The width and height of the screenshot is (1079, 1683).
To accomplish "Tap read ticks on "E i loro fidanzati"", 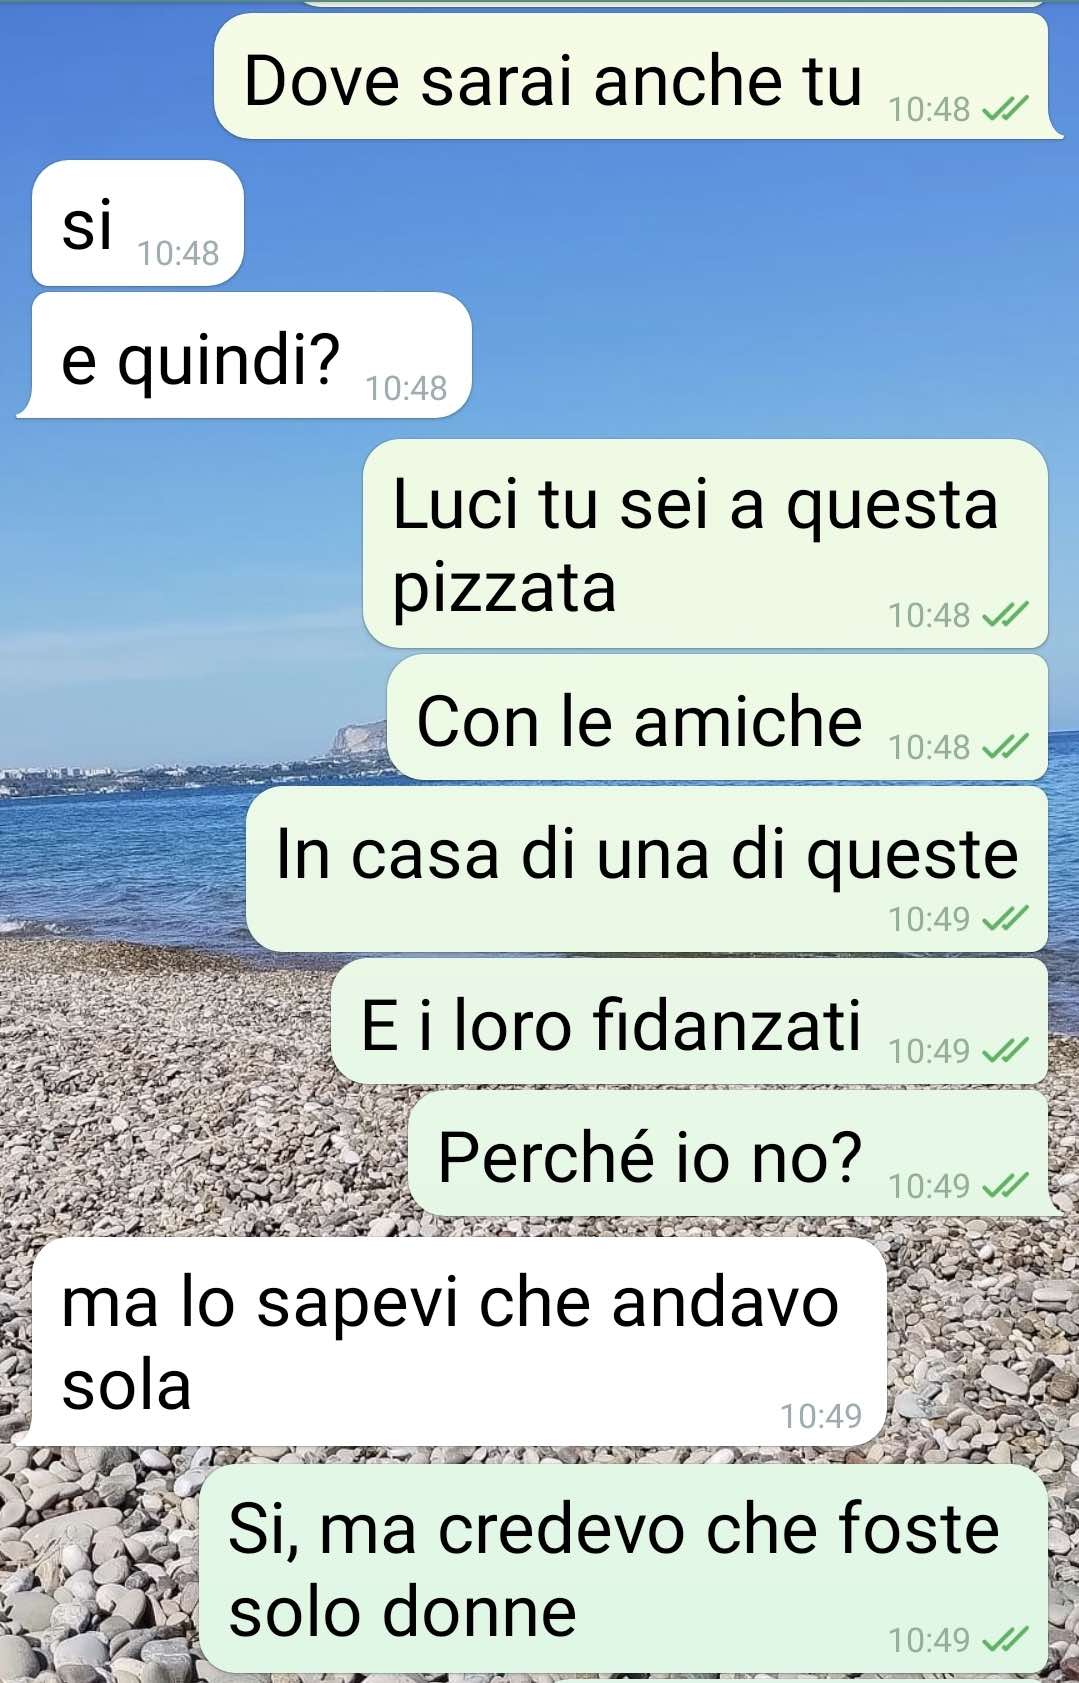I will coord(1004,1051).
